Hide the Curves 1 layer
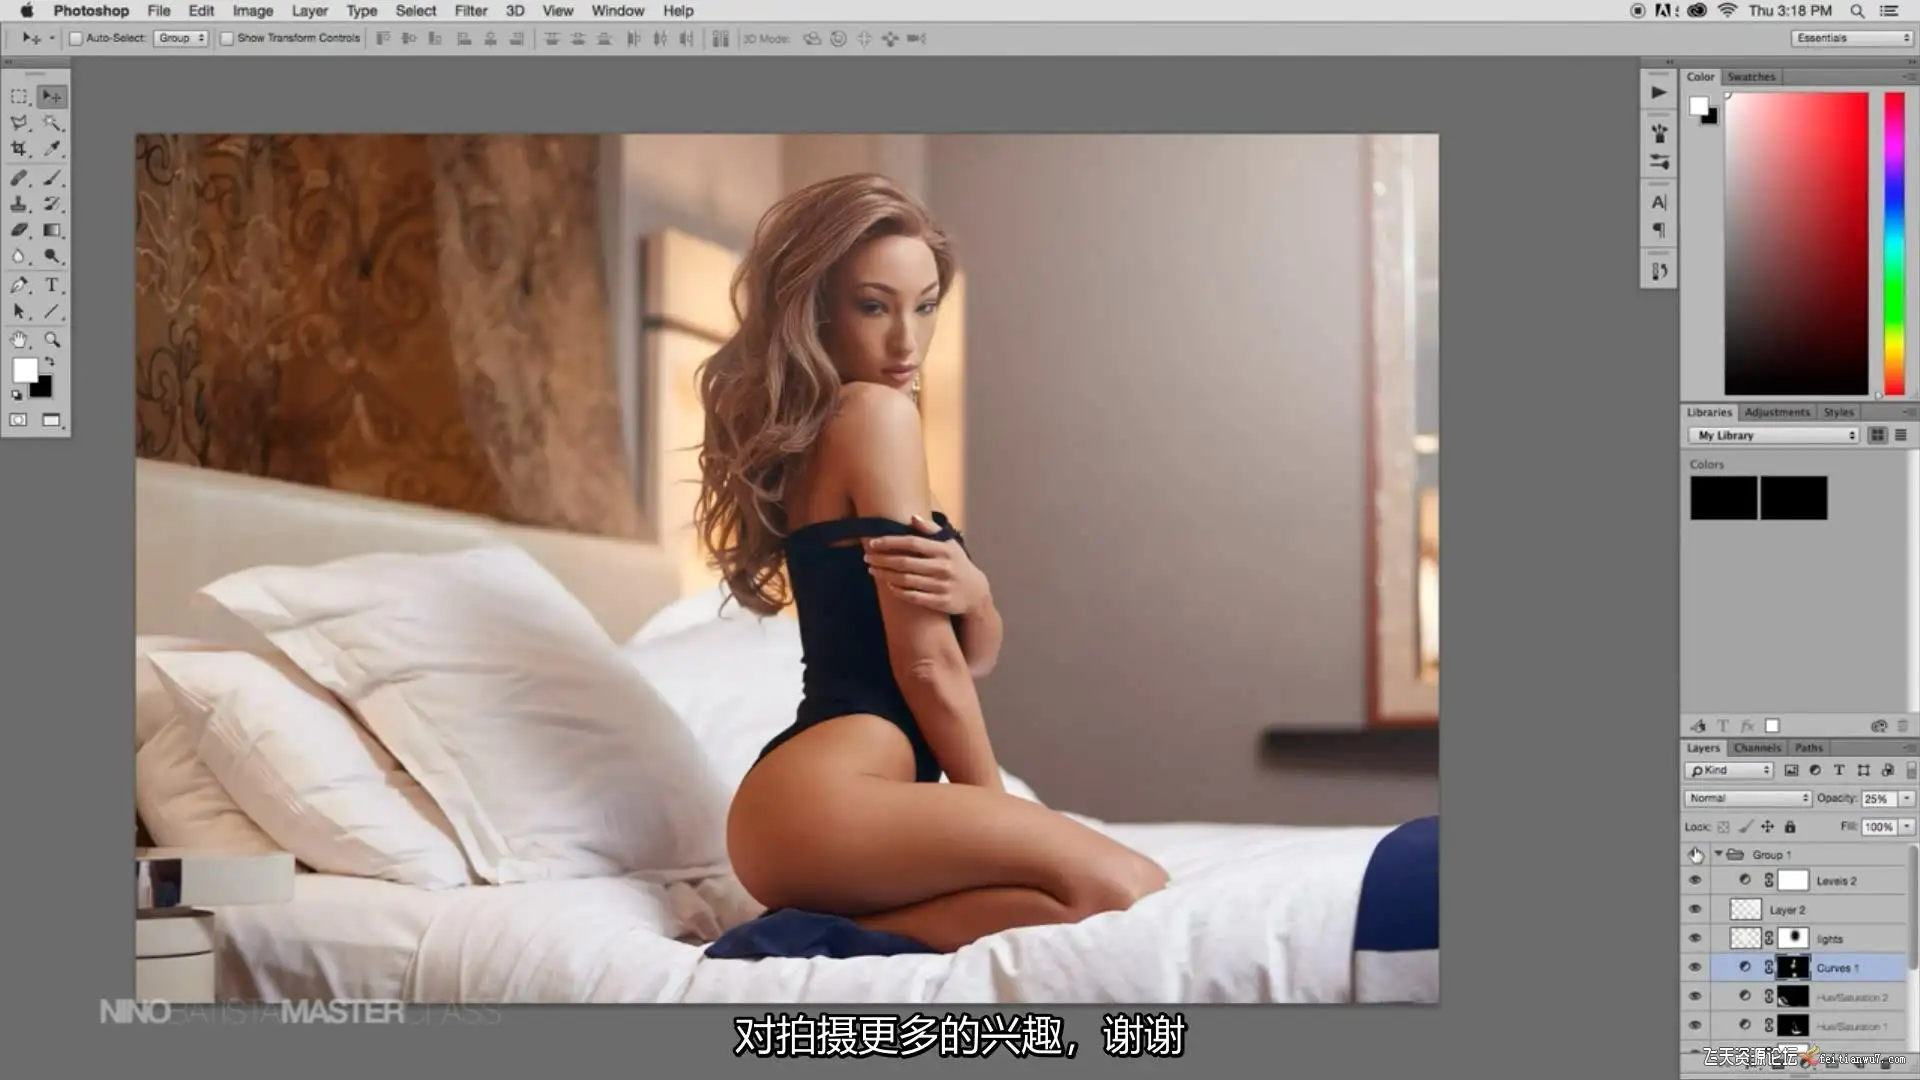The width and height of the screenshot is (1920, 1080). pyautogui.click(x=1695, y=968)
